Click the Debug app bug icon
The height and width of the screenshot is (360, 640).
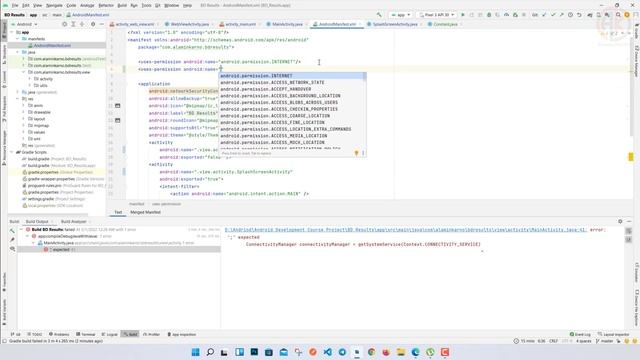[489, 15]
